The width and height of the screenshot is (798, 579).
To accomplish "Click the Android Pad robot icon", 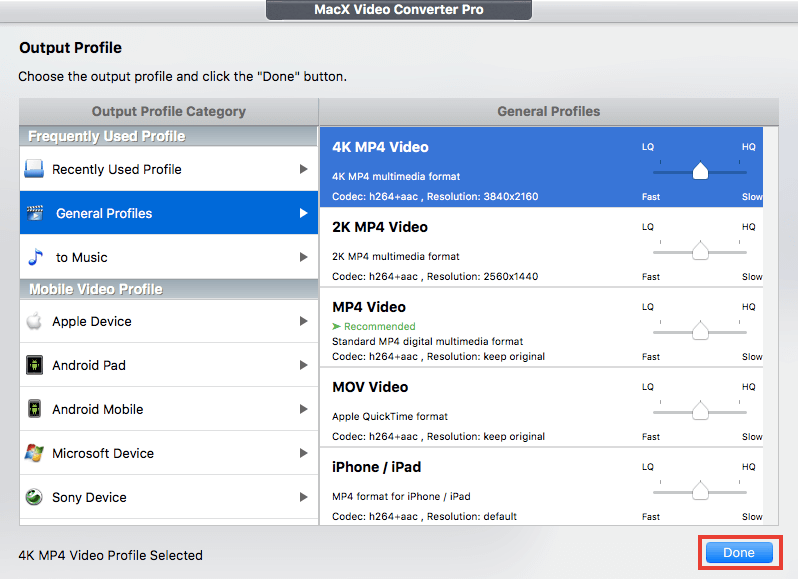I will pos(34,365).
